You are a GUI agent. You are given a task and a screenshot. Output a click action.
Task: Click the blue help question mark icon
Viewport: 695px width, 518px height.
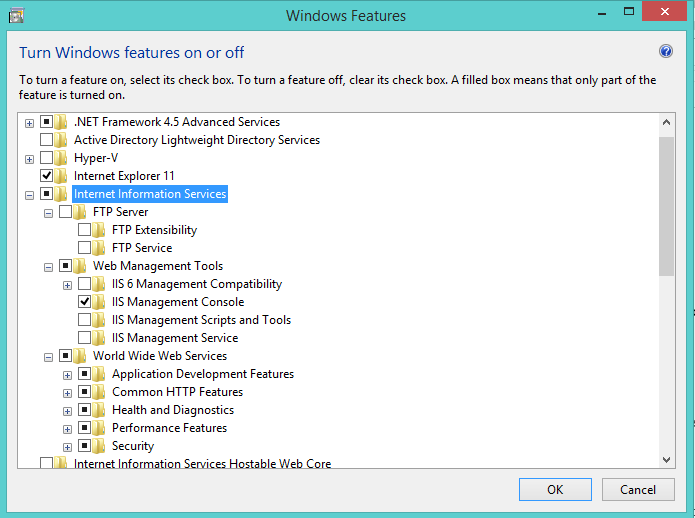(665, 51)
